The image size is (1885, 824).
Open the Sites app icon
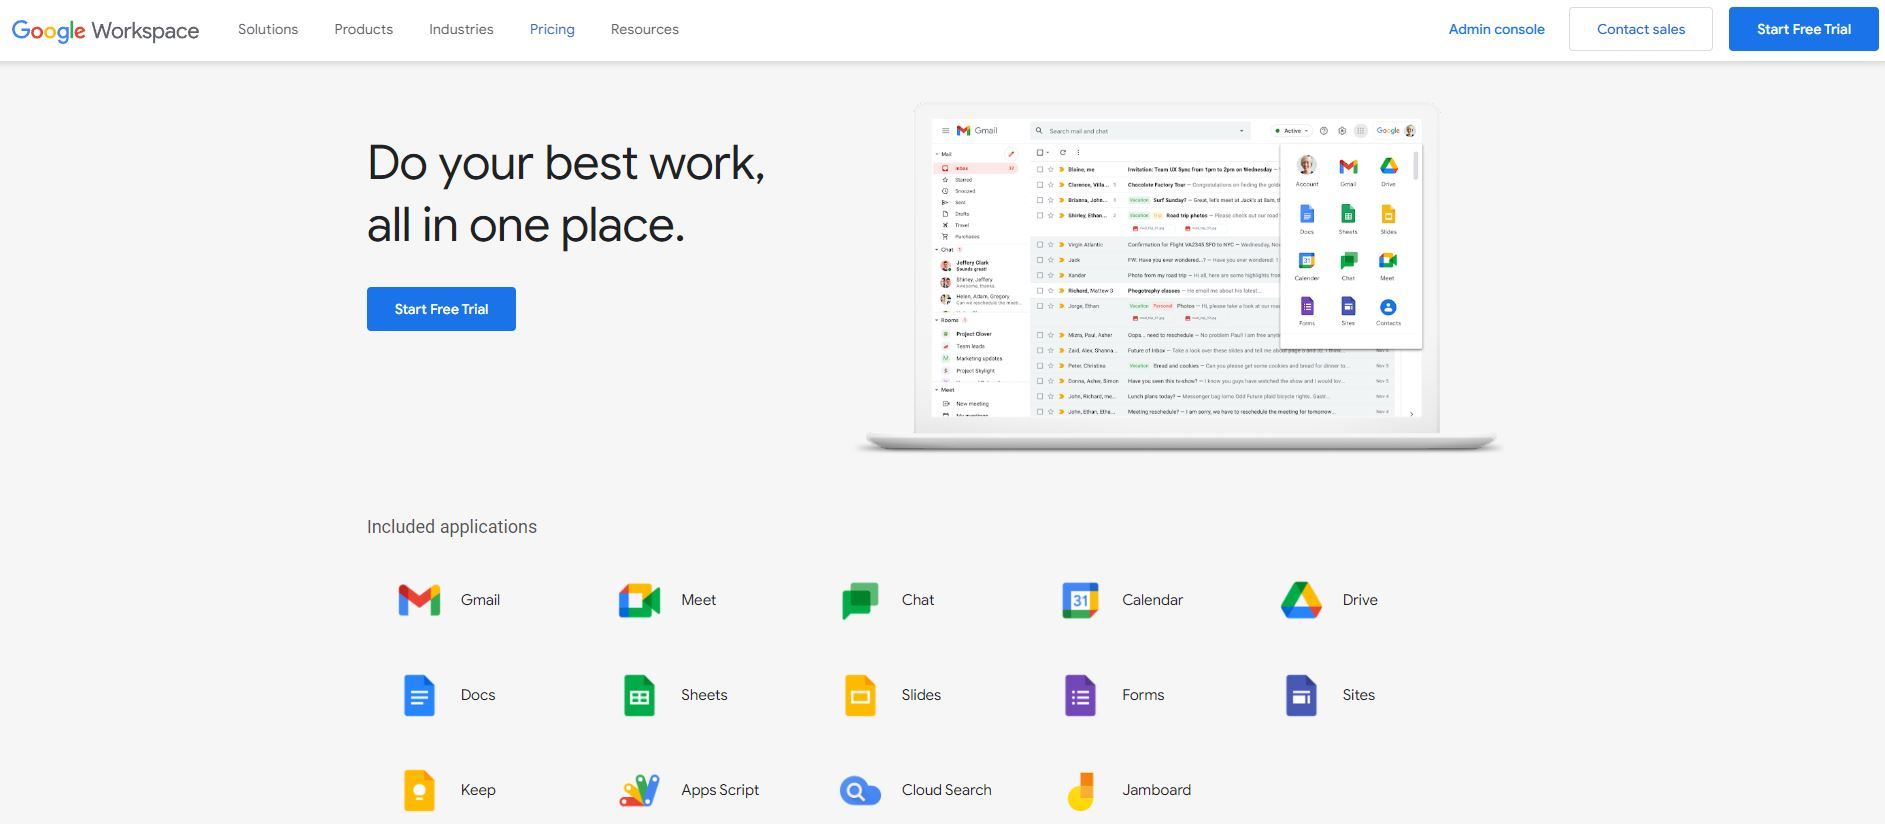[x=1301, y=695]
